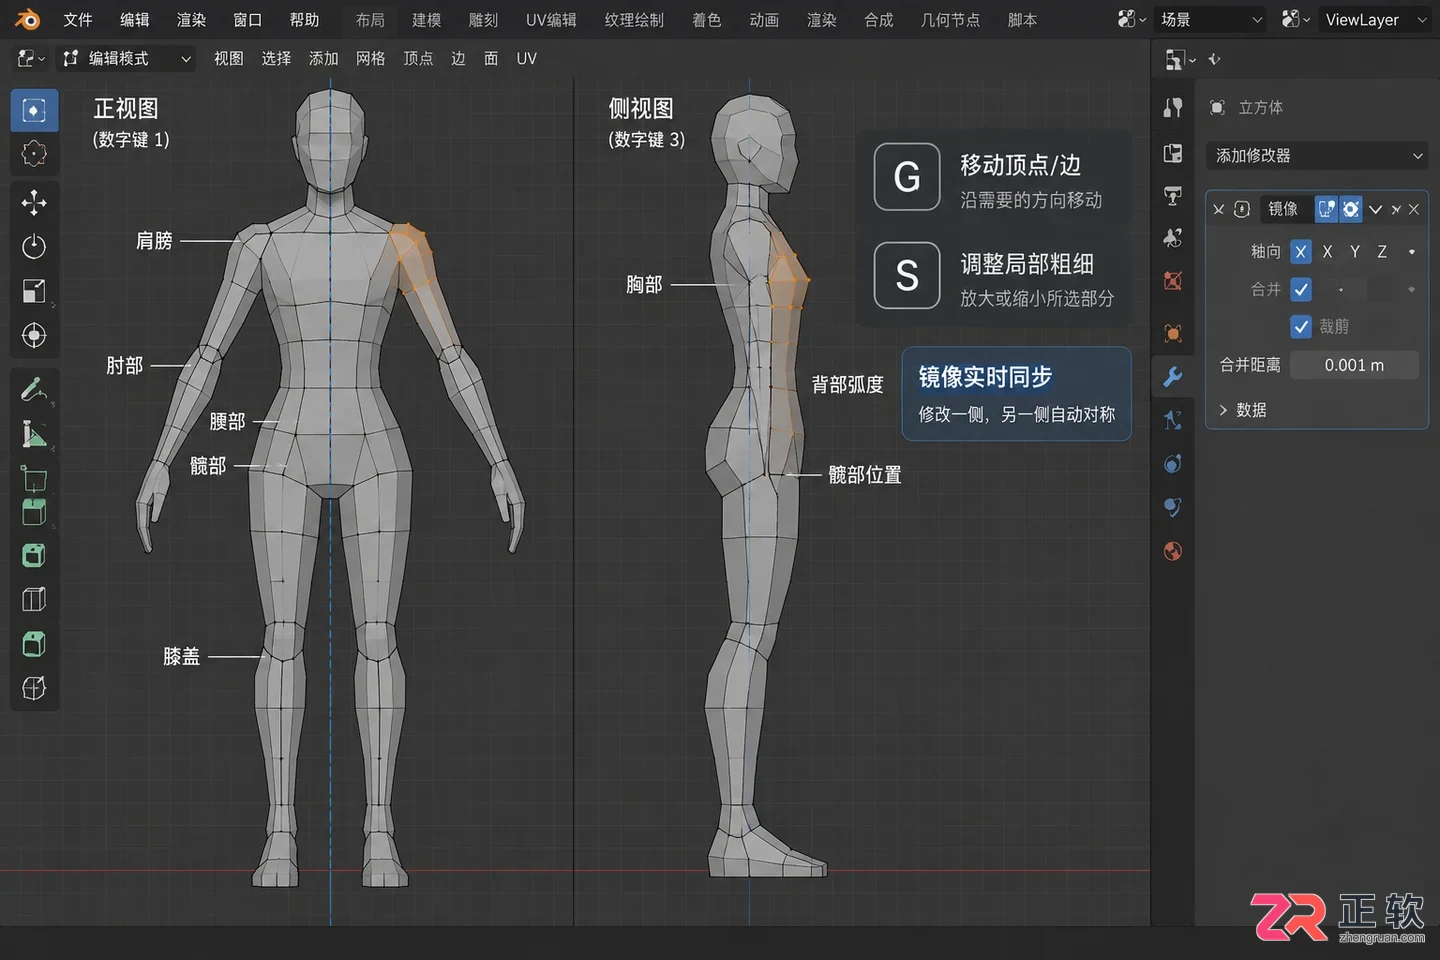Enable mirror axis Y

pos(1355,252)
